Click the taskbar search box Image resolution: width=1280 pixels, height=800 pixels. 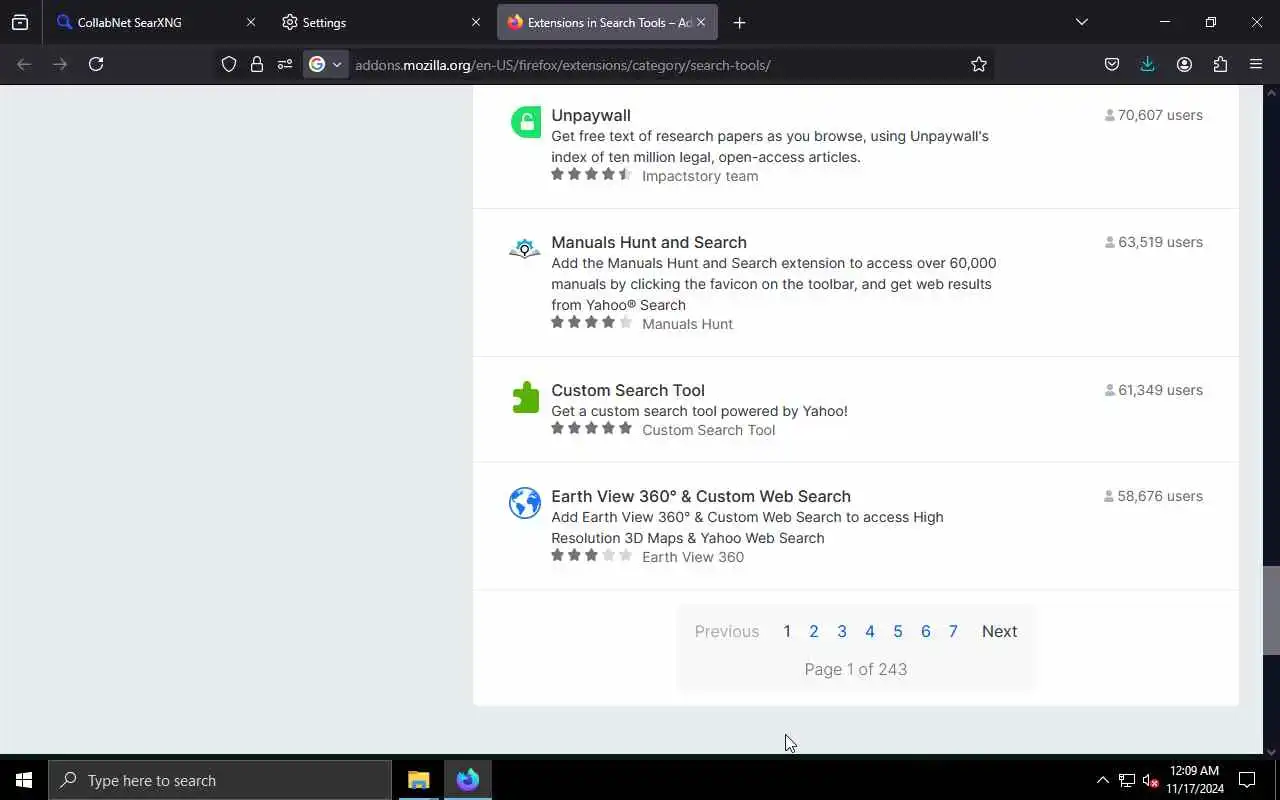point(220,780)
